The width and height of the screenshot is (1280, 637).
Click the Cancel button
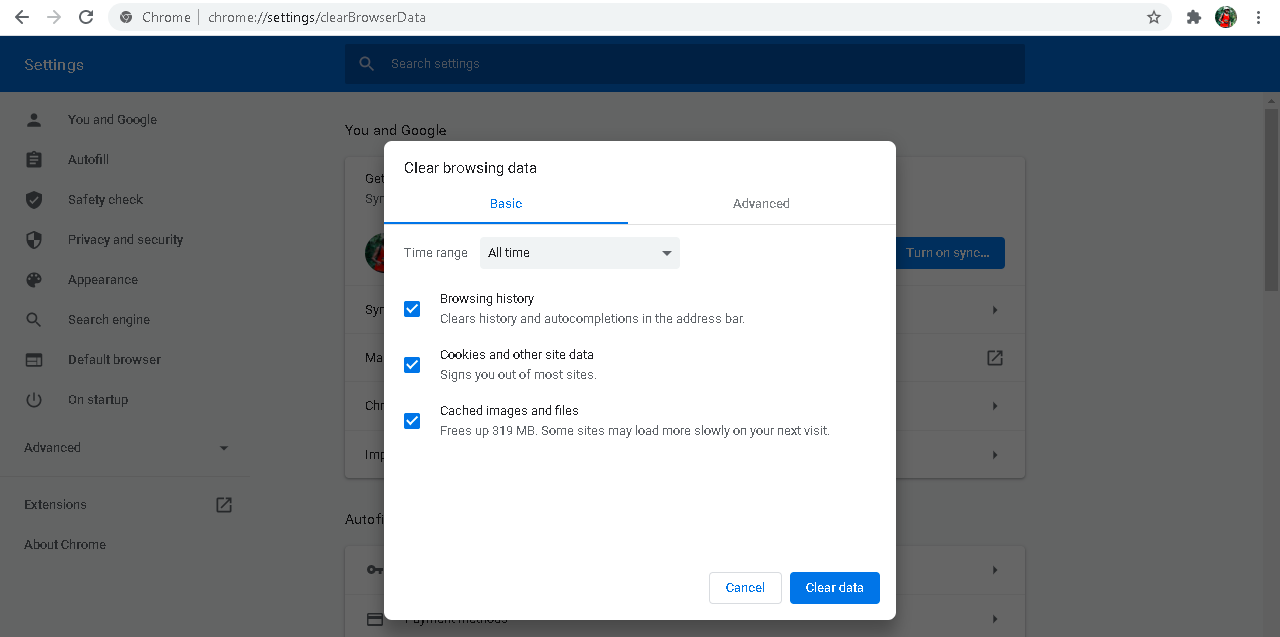click(745, 588)
